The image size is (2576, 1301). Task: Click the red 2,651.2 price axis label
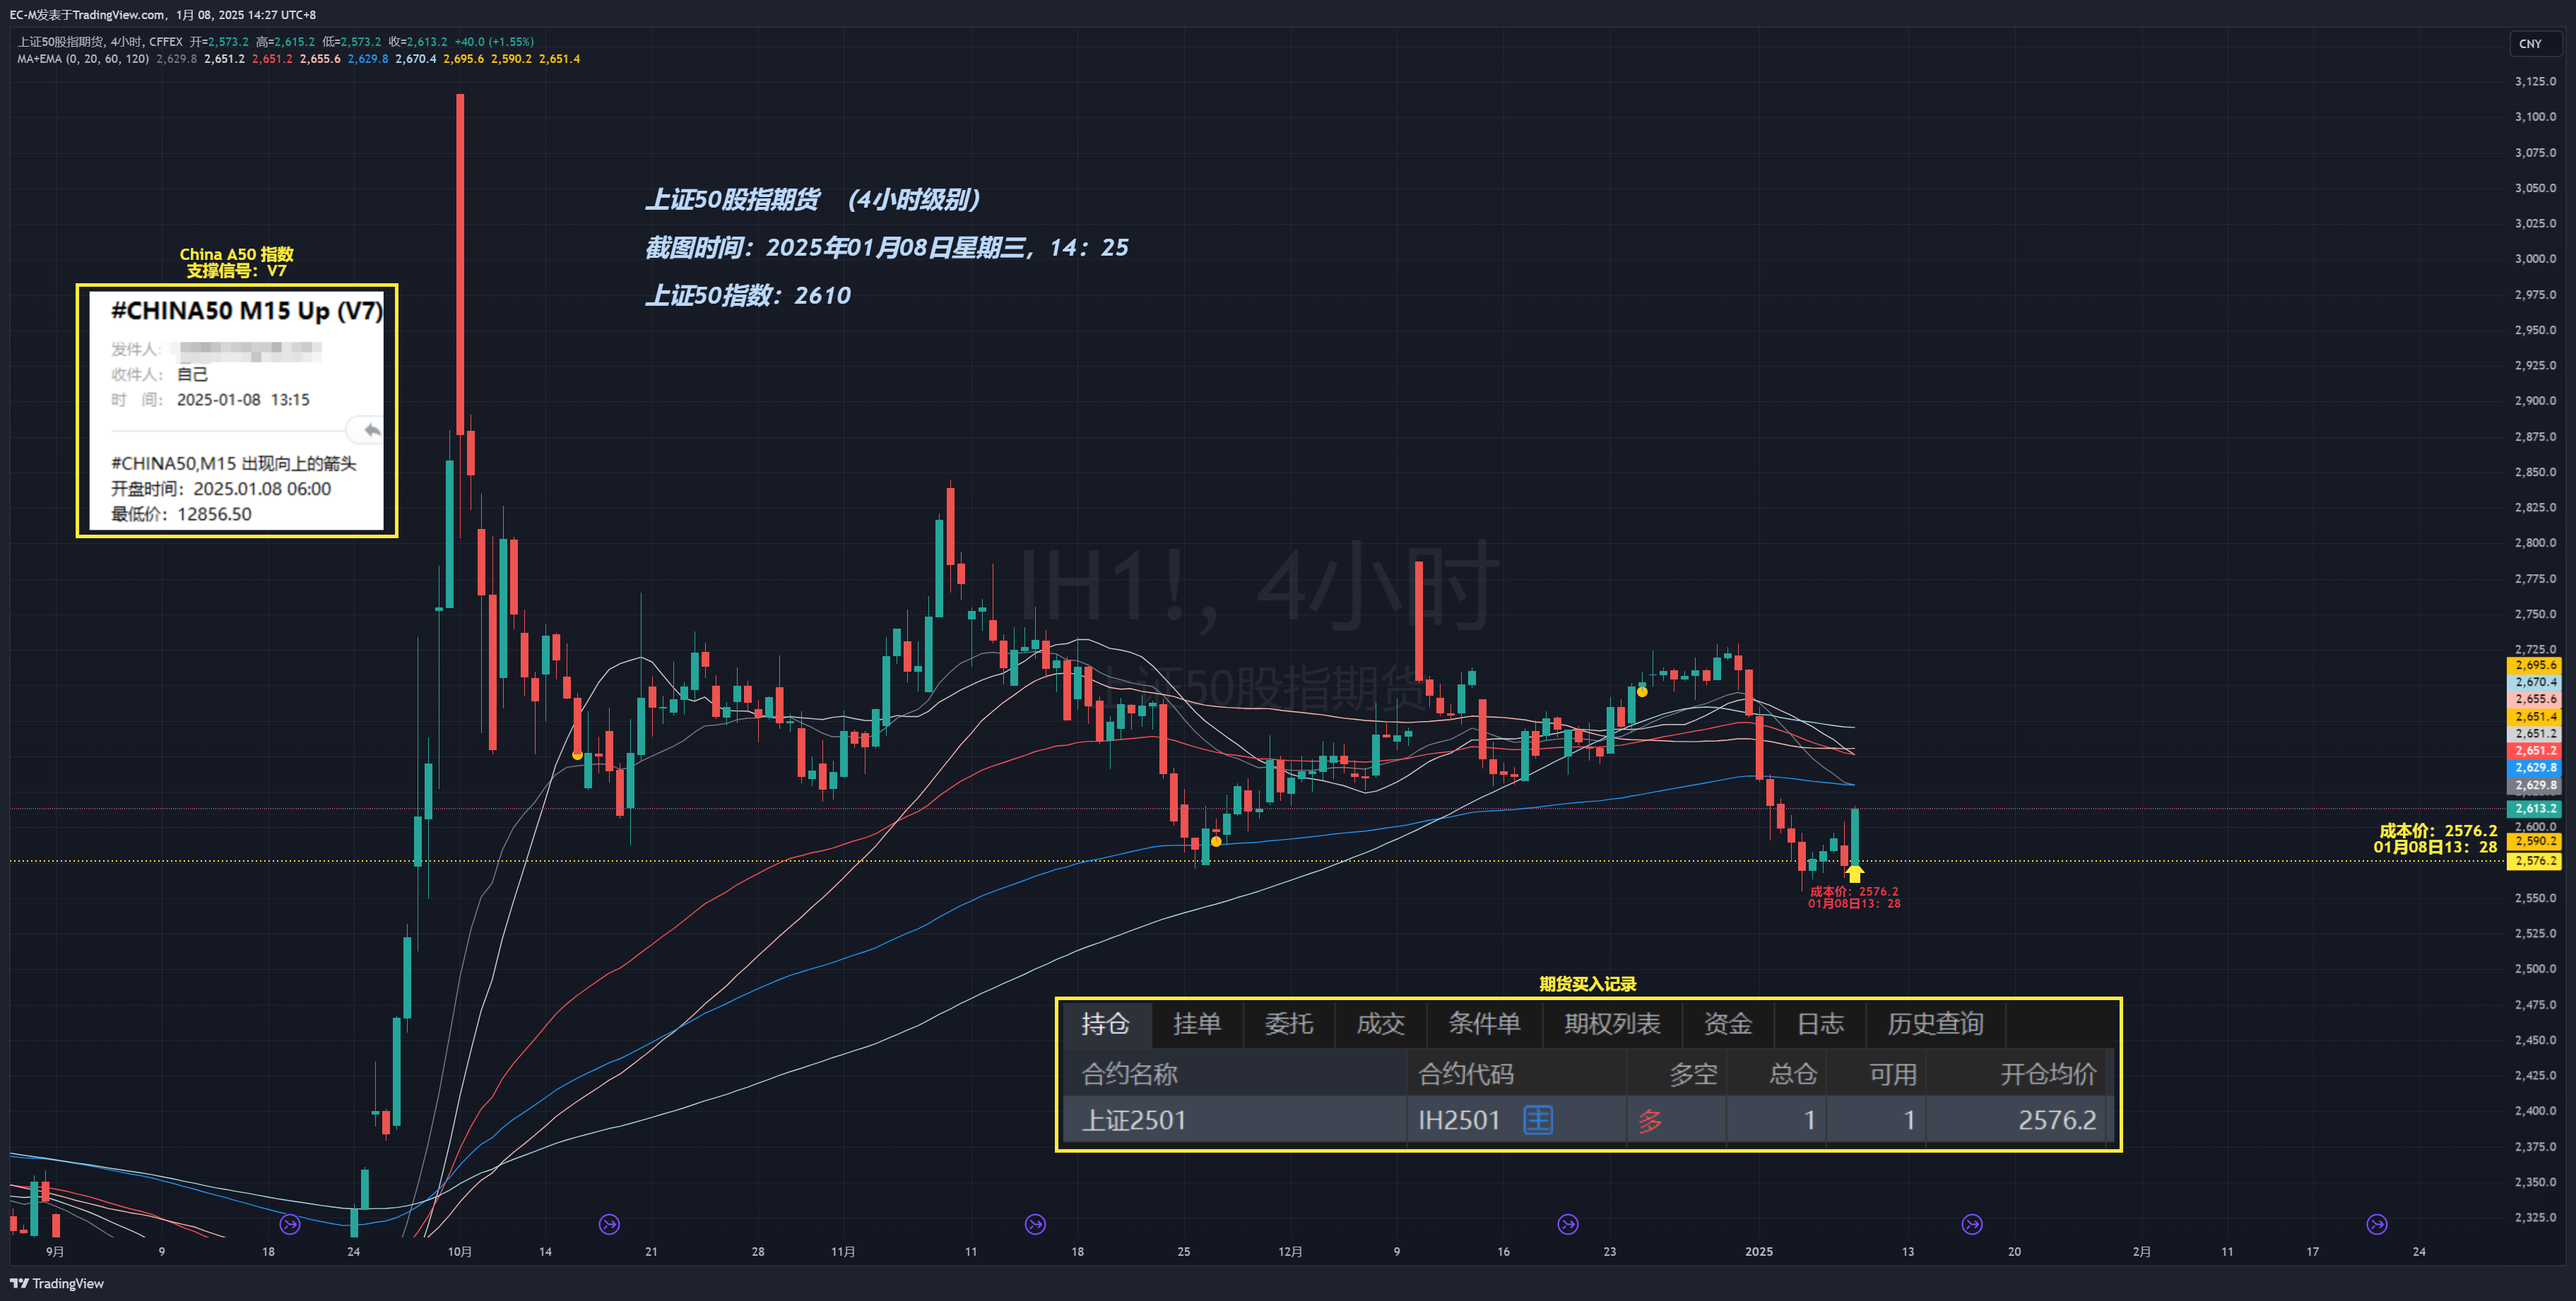pos(2534,751)
